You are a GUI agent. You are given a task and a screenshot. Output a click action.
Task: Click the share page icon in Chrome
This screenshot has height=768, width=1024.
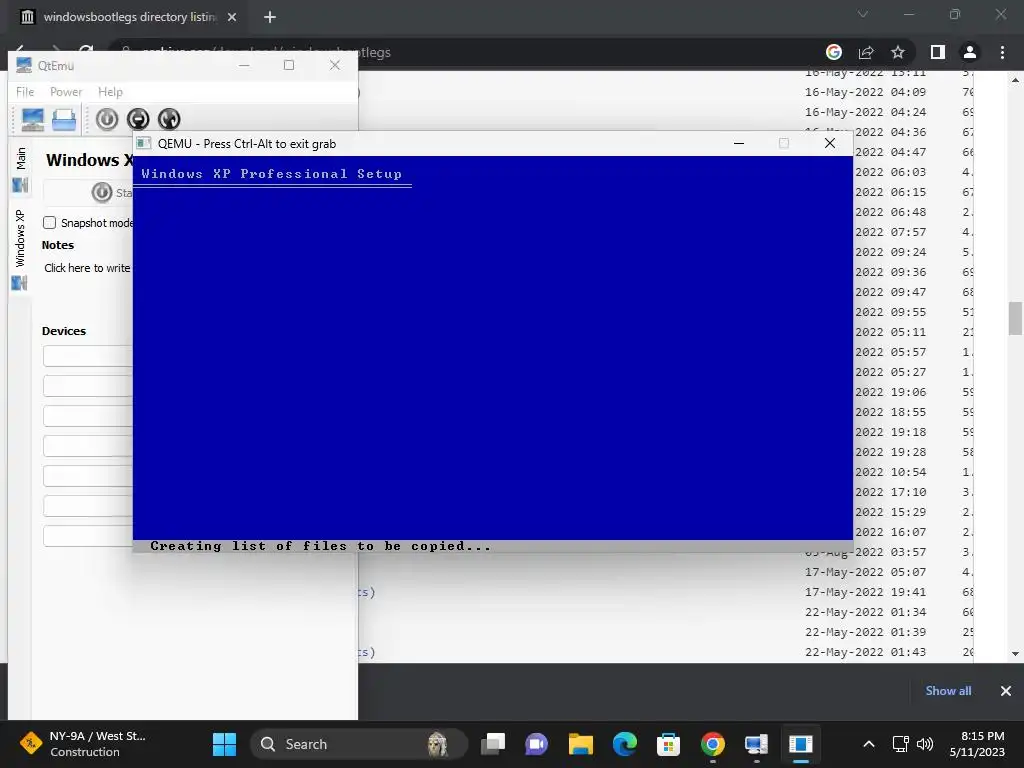coord(866,52)
